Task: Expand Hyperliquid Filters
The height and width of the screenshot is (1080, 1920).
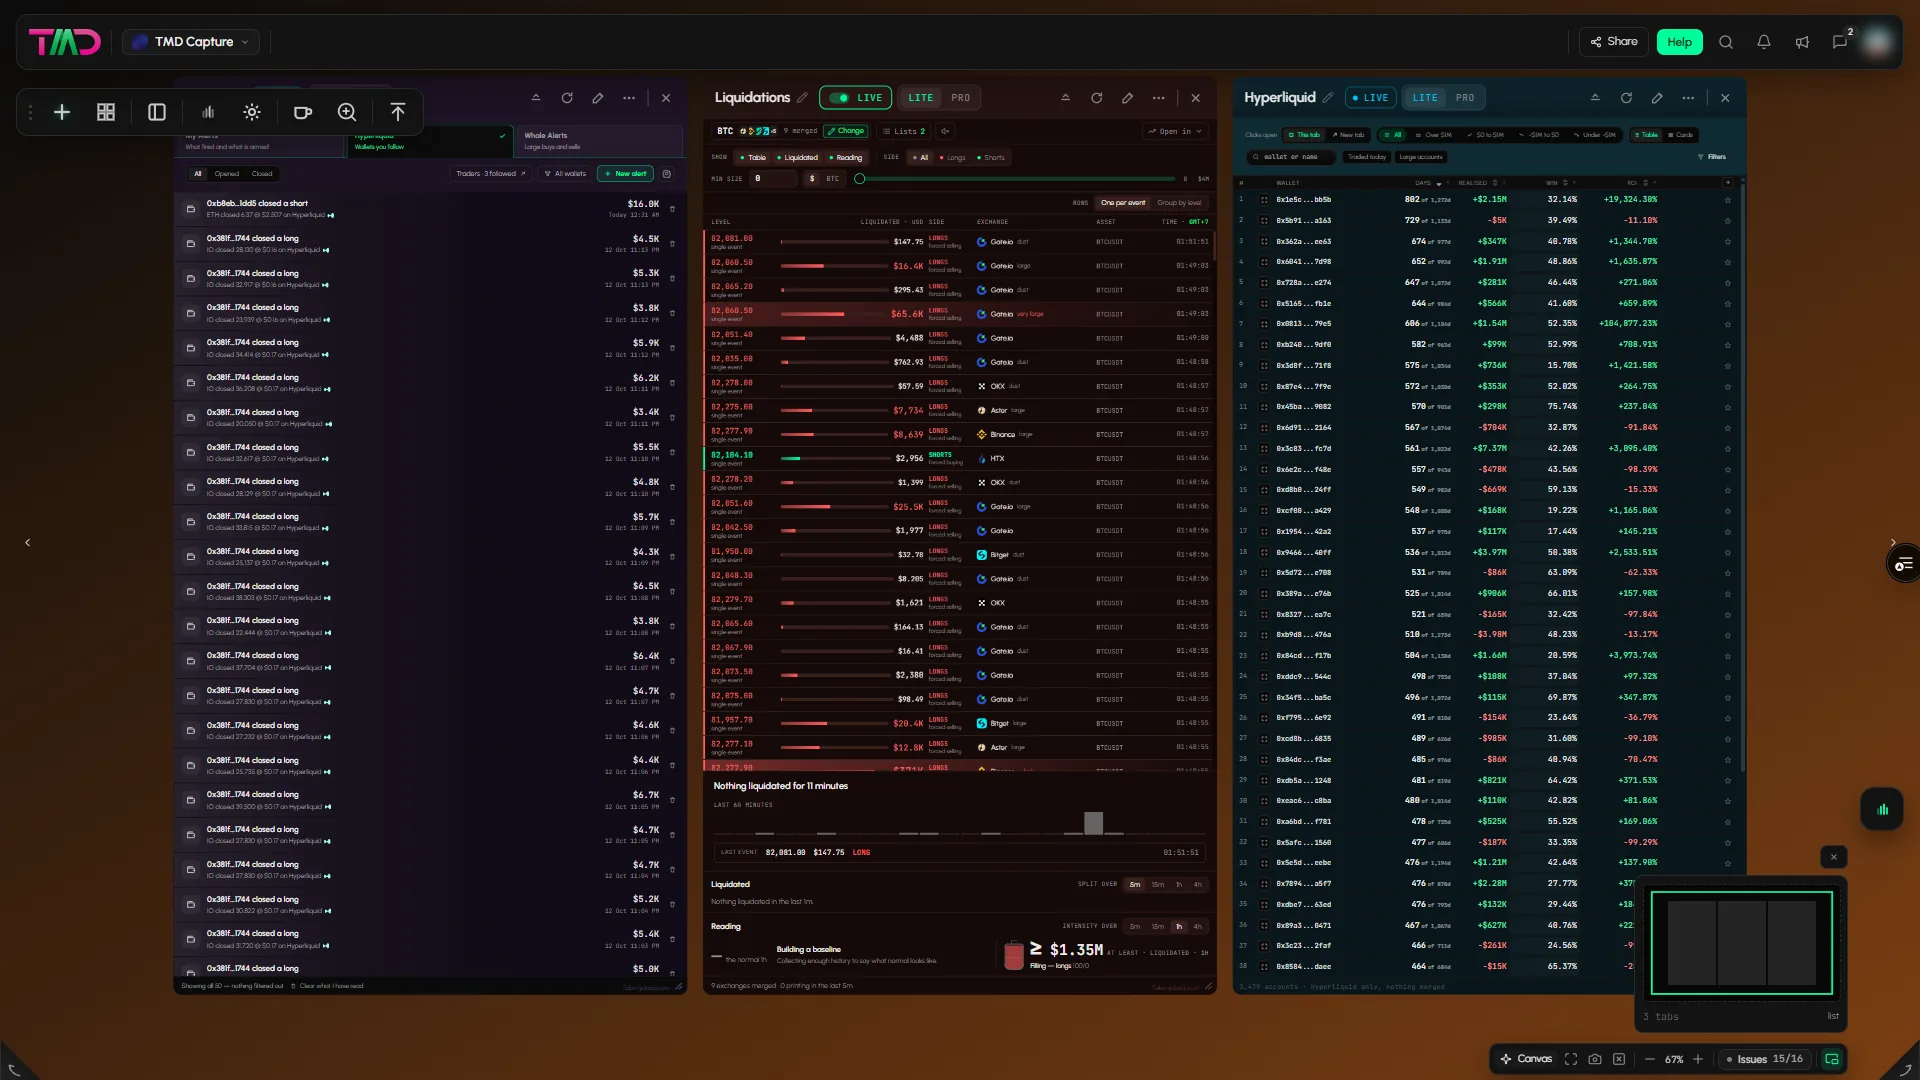Action: pyautogui.click(x=1712, y=157)
